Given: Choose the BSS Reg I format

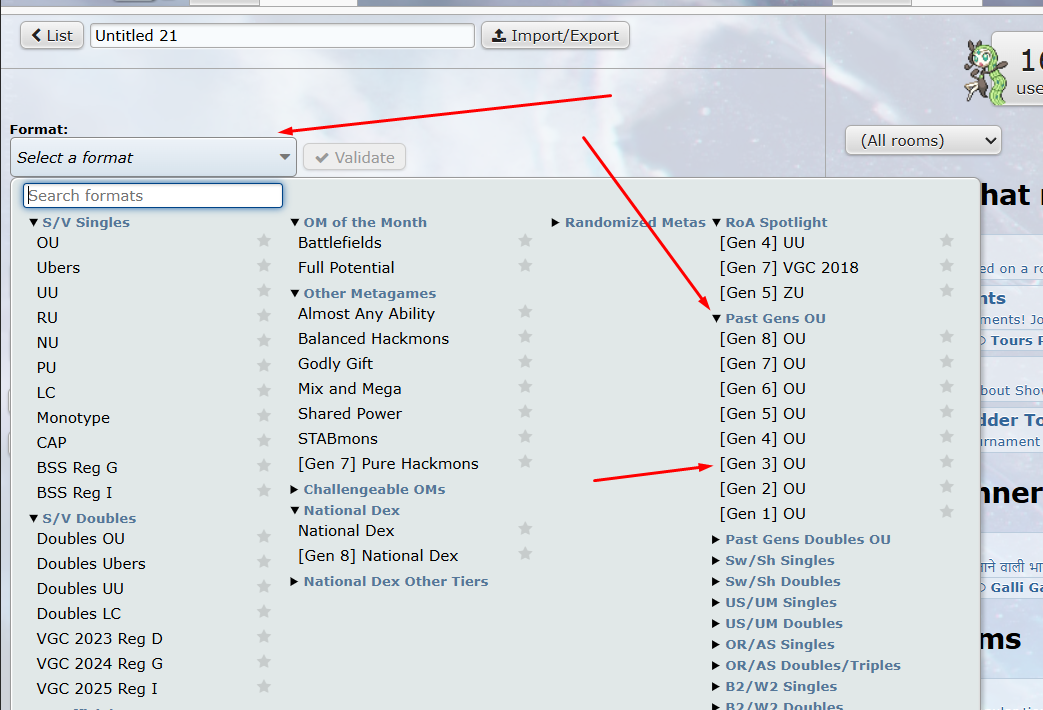Looking at the screenshot, I should point(74,493).
